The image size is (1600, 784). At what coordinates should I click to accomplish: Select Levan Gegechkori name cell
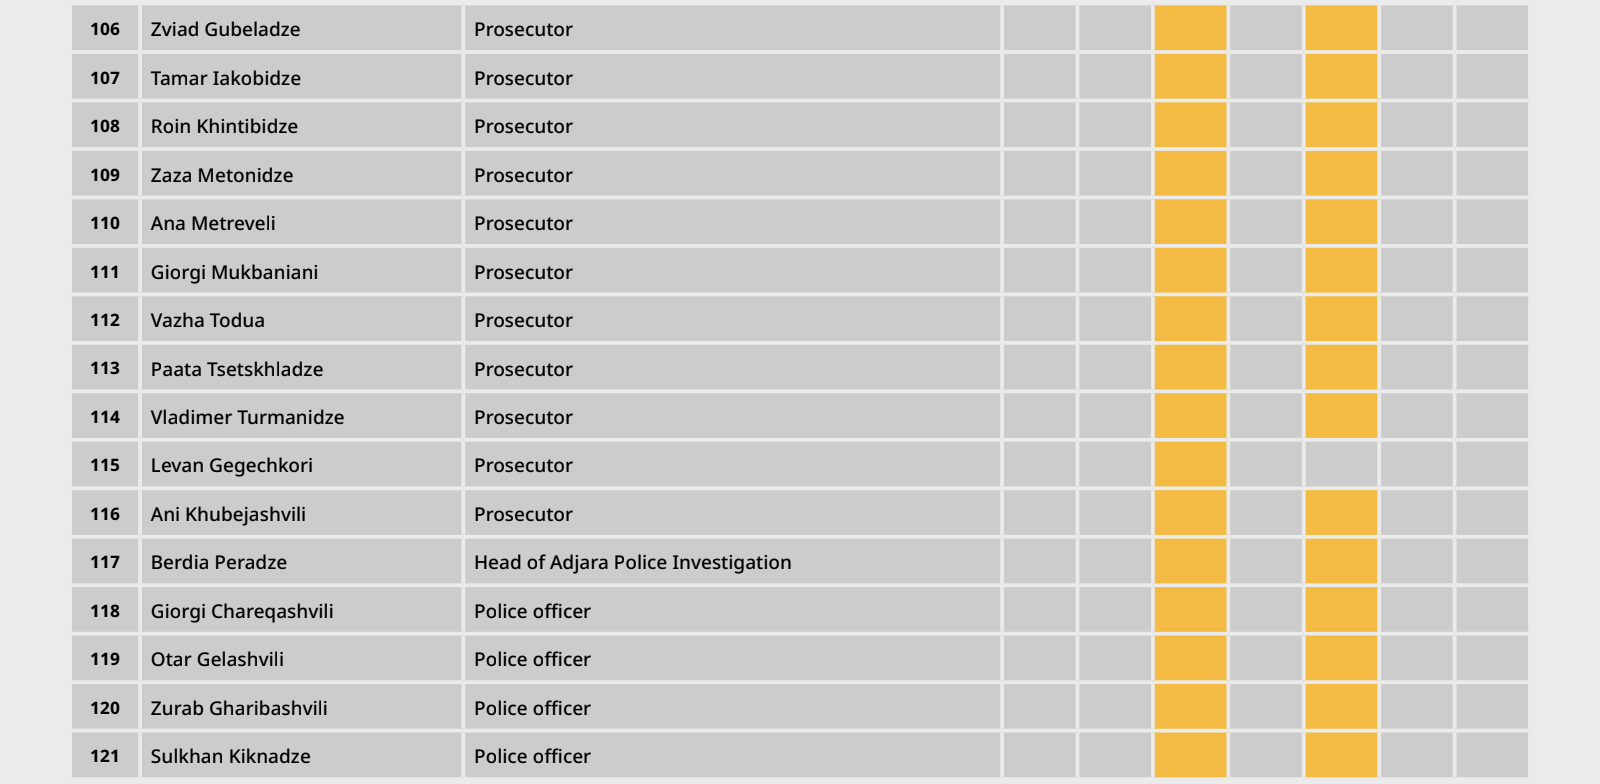(x=301, y=464)
